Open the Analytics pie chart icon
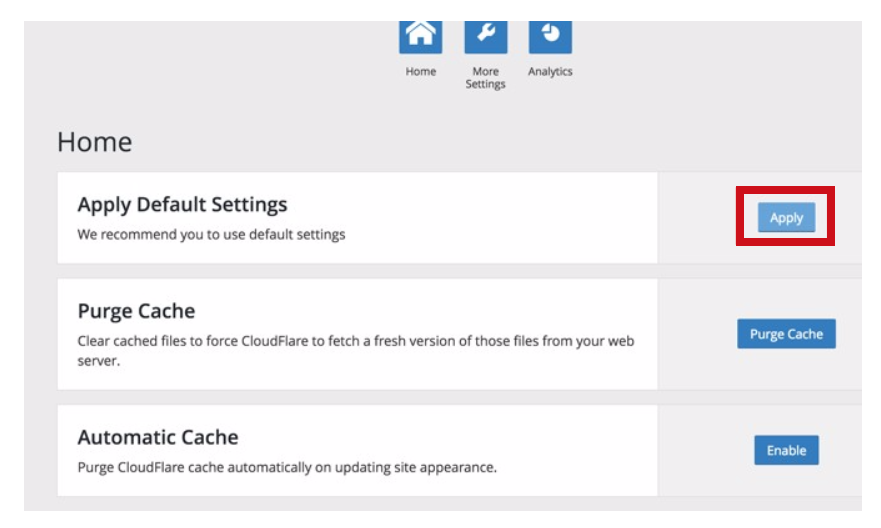Viewport: 881px width, 528px height. [x=550, y=36]
